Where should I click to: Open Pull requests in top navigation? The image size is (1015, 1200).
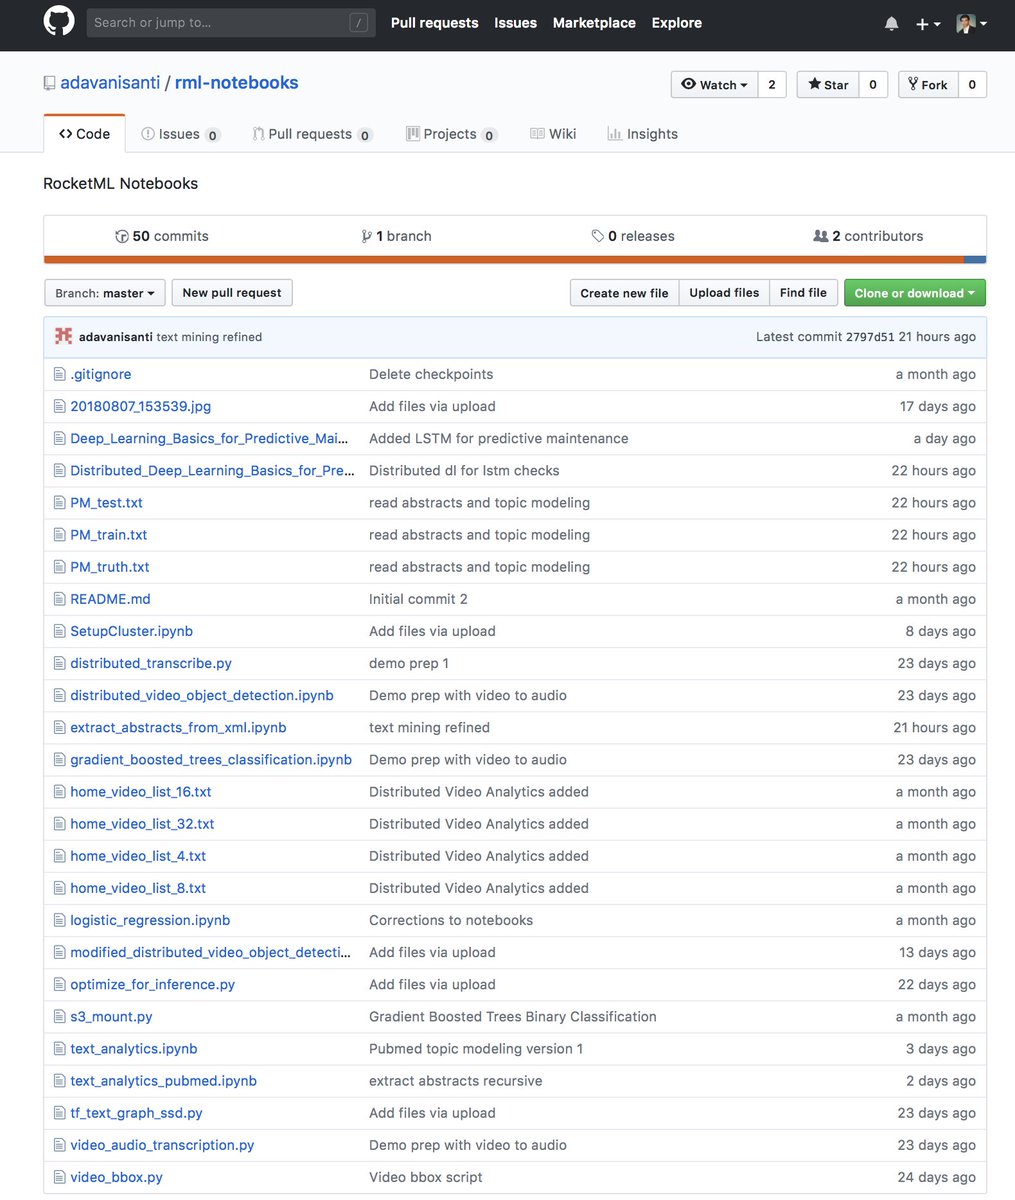point(434,23)
